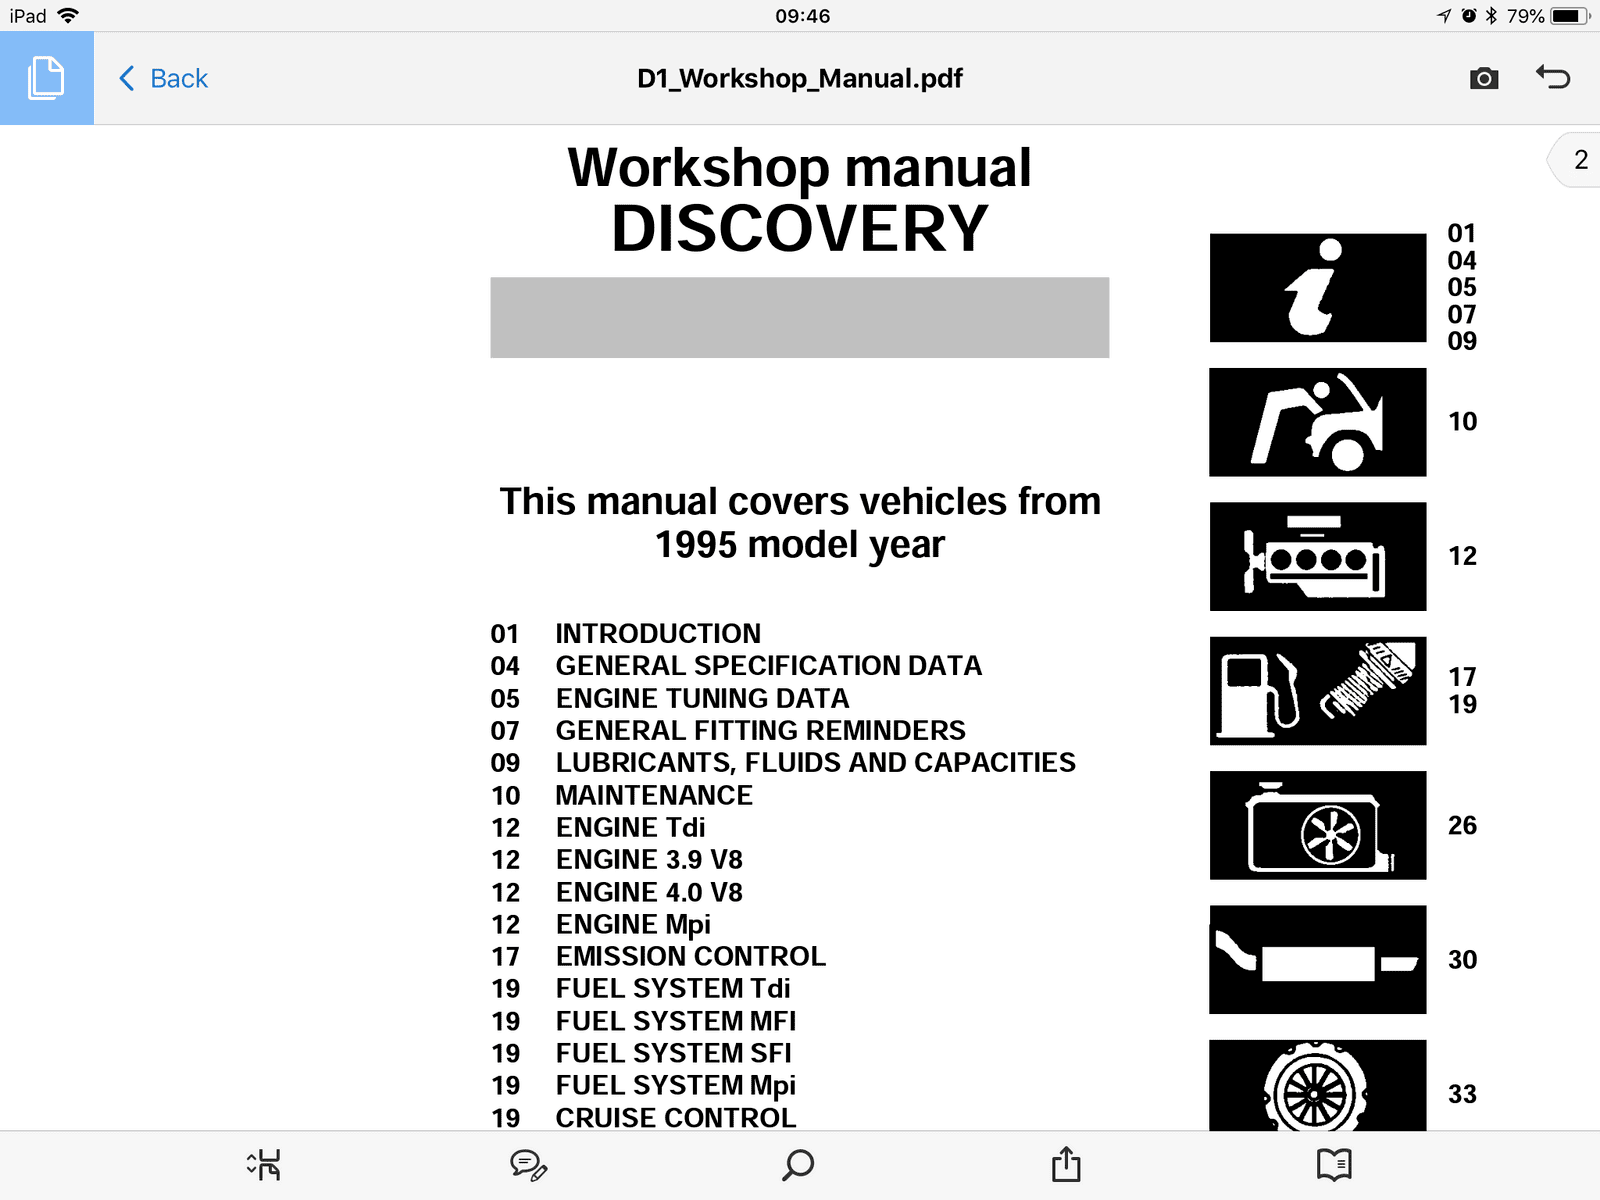Click the cooling radiator fan icon

(x=1318, y=825)
